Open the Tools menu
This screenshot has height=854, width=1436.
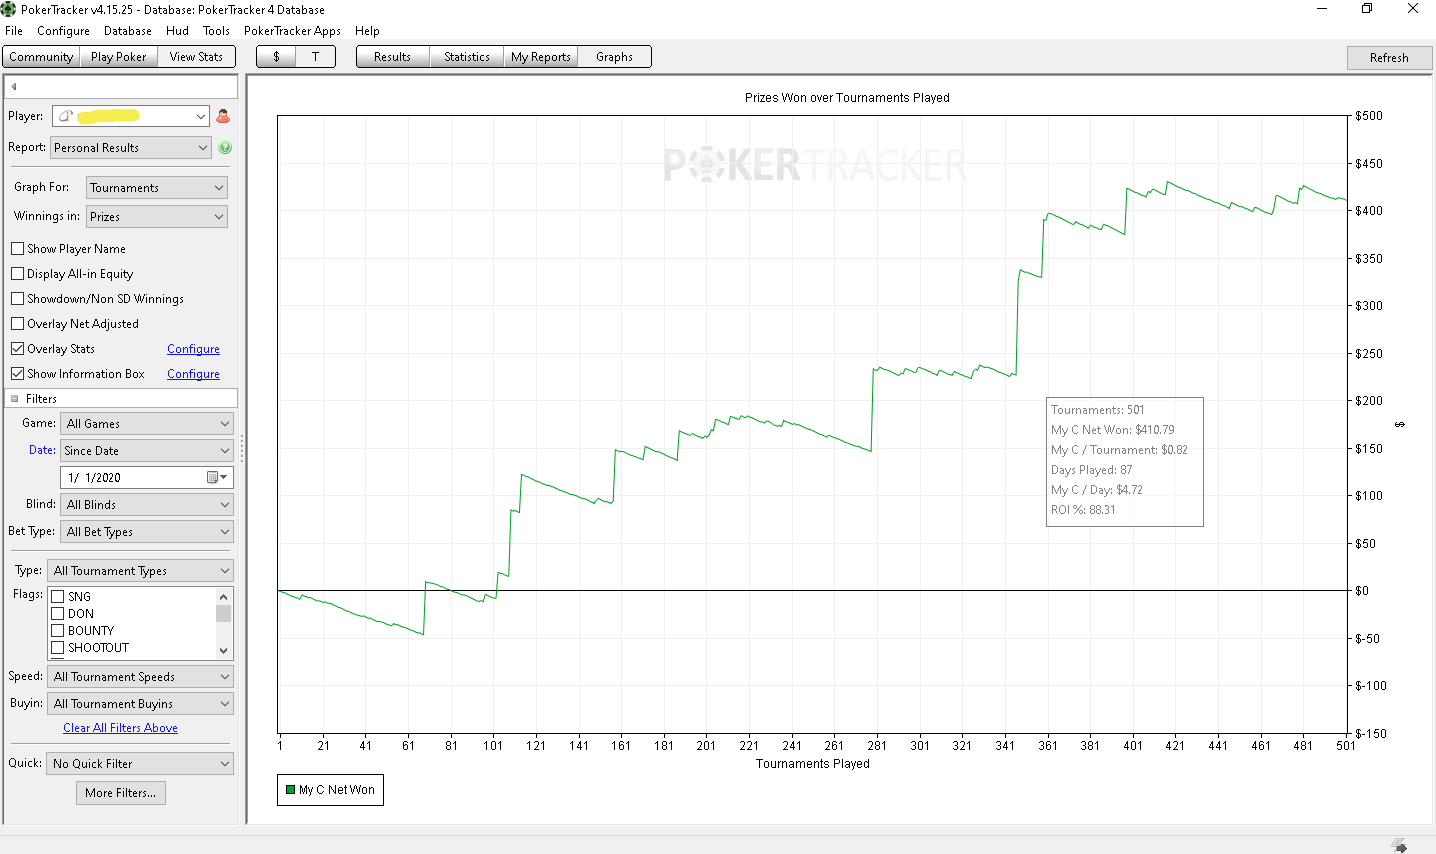(216, 31)
